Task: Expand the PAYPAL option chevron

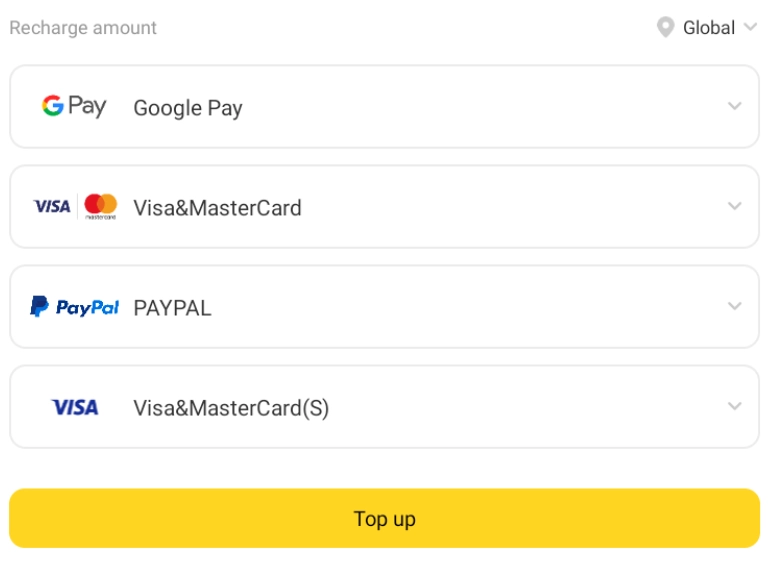Action: point(734,306)
